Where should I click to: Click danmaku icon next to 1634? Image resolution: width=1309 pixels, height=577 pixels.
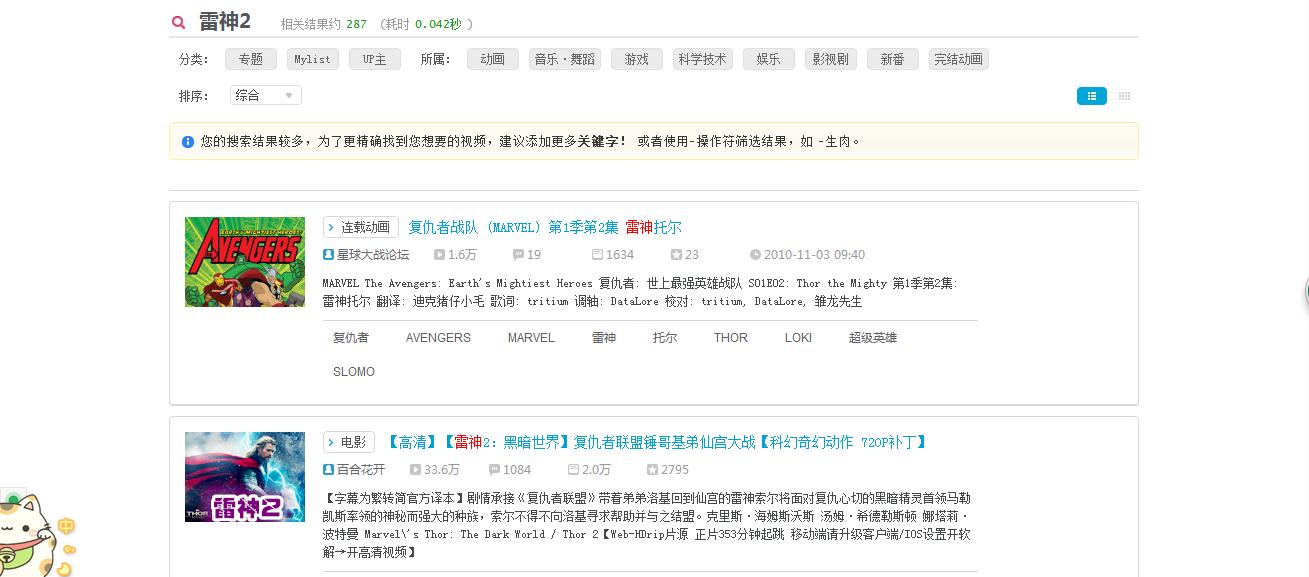(597, 255)
